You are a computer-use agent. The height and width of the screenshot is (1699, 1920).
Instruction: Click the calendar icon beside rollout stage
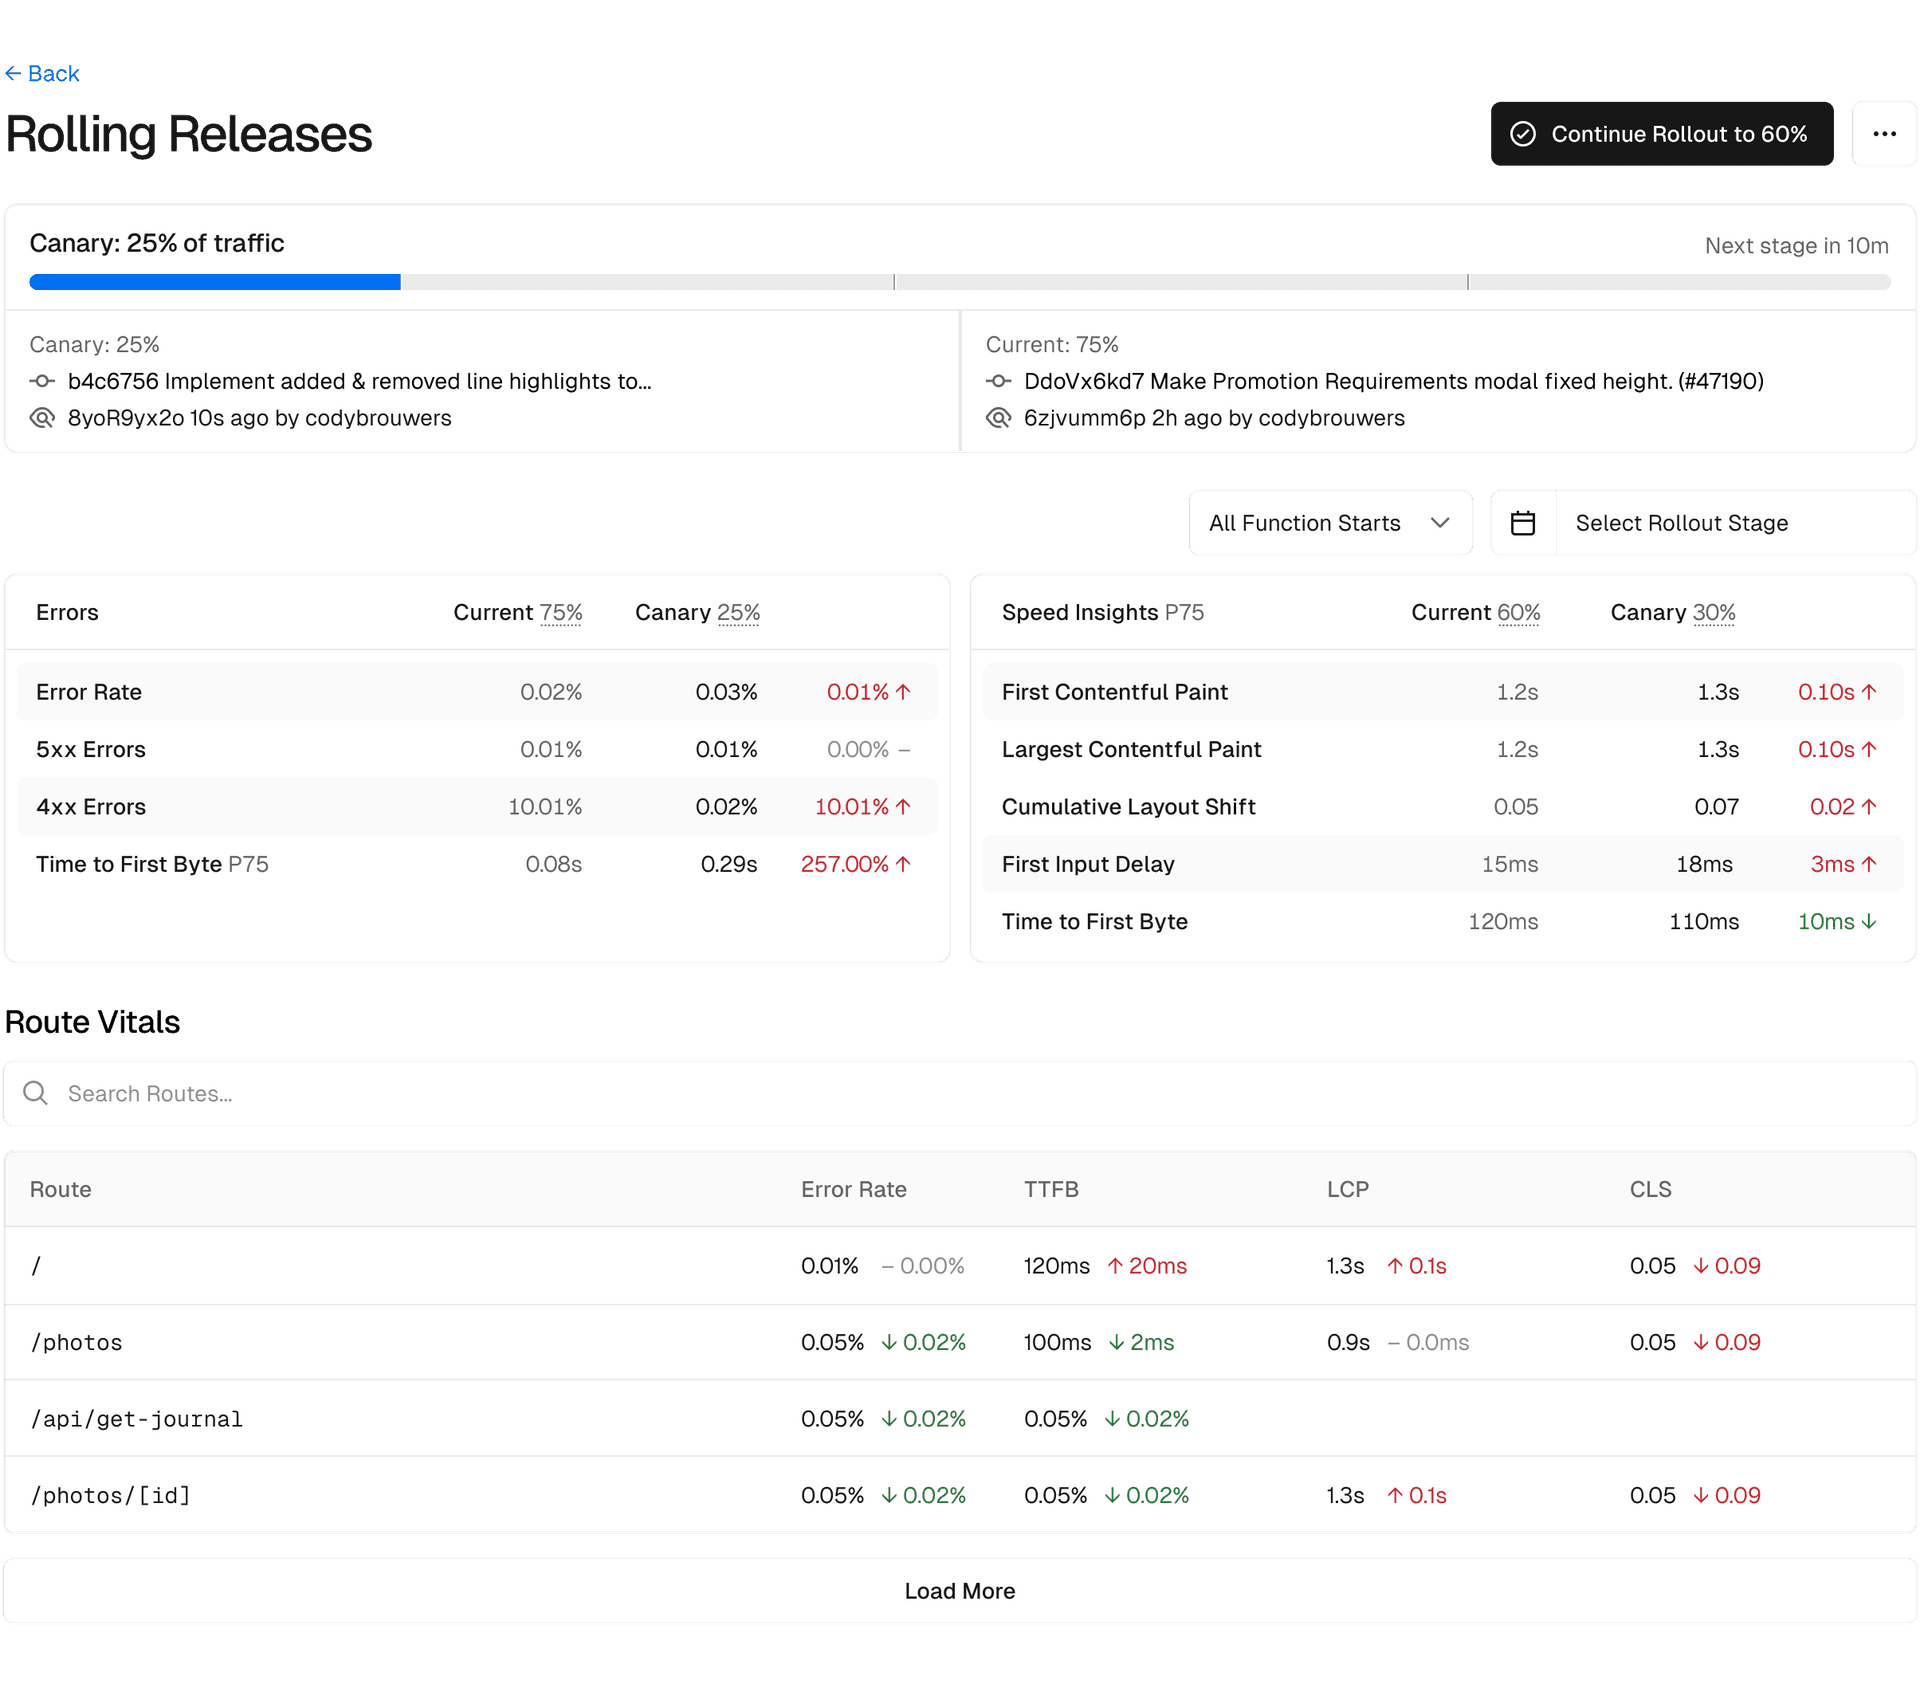(x=1522, y=523)
